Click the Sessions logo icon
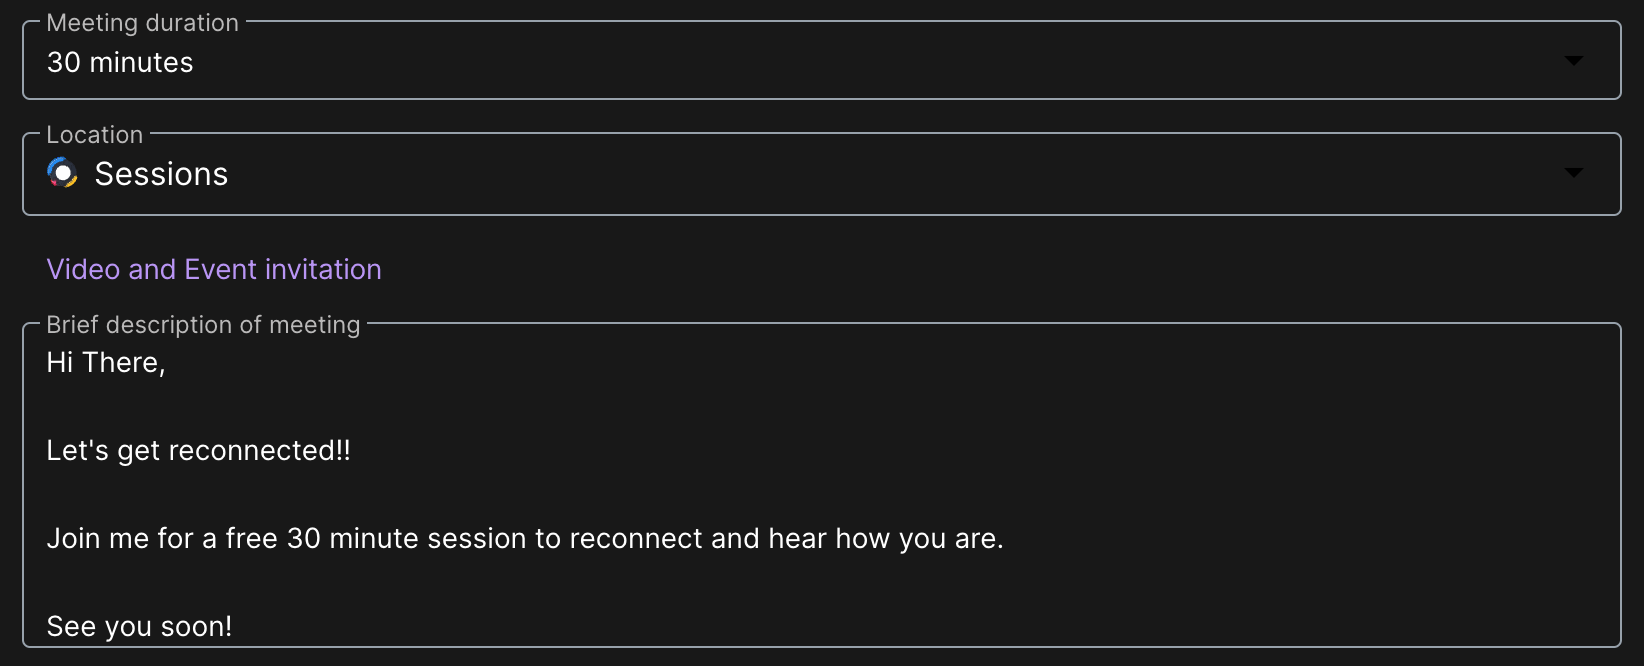 pos(62,173)
